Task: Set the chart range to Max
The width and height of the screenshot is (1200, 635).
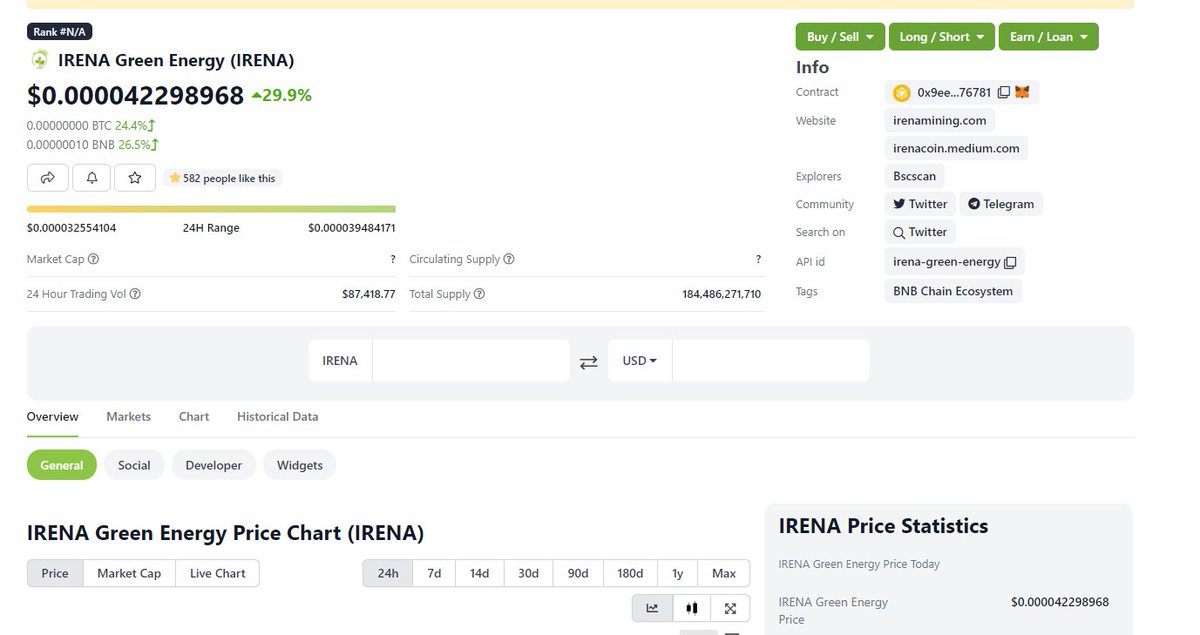Action: tap(724, 573)
